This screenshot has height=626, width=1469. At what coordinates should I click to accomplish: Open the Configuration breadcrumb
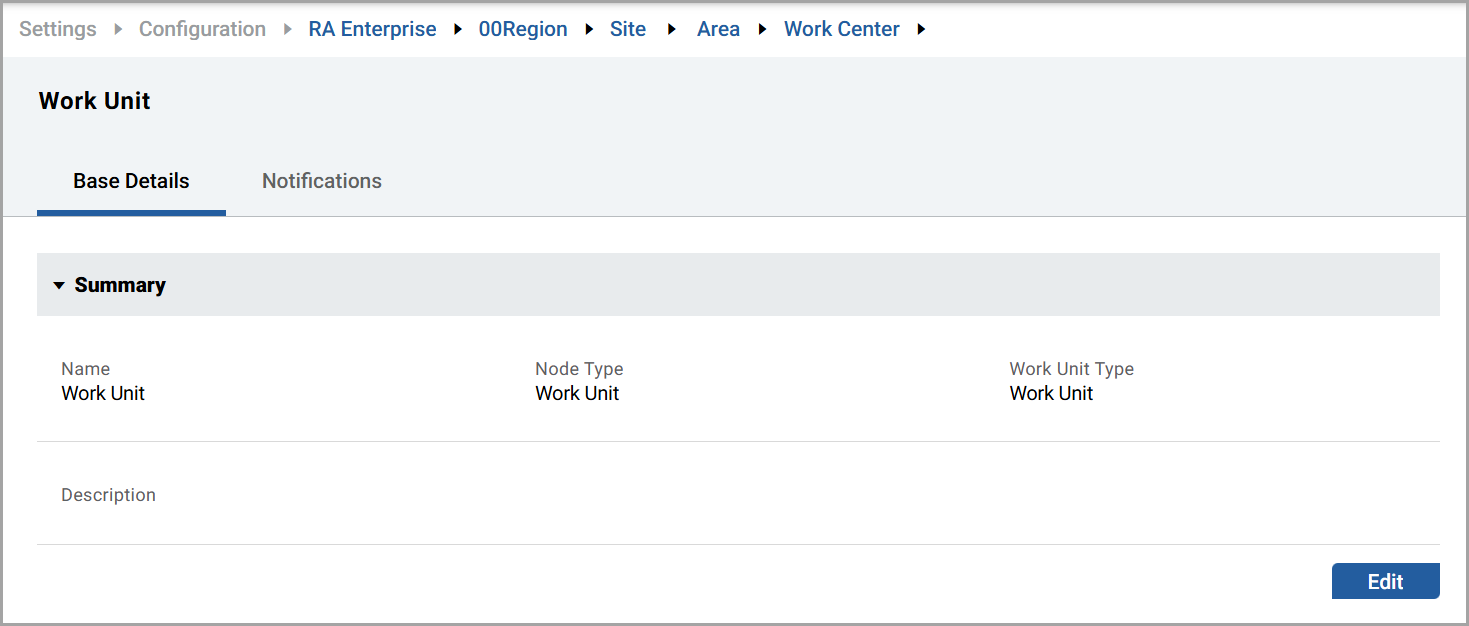click(x=202, y=30)
